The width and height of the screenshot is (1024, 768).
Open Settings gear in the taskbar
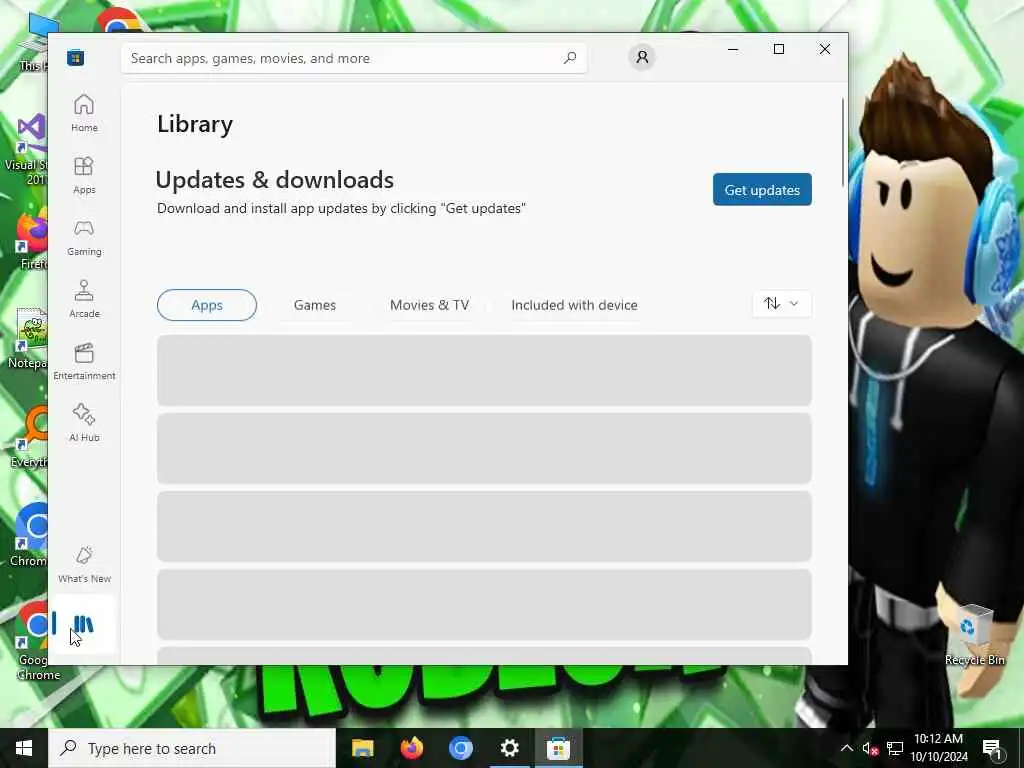[509, 748]
